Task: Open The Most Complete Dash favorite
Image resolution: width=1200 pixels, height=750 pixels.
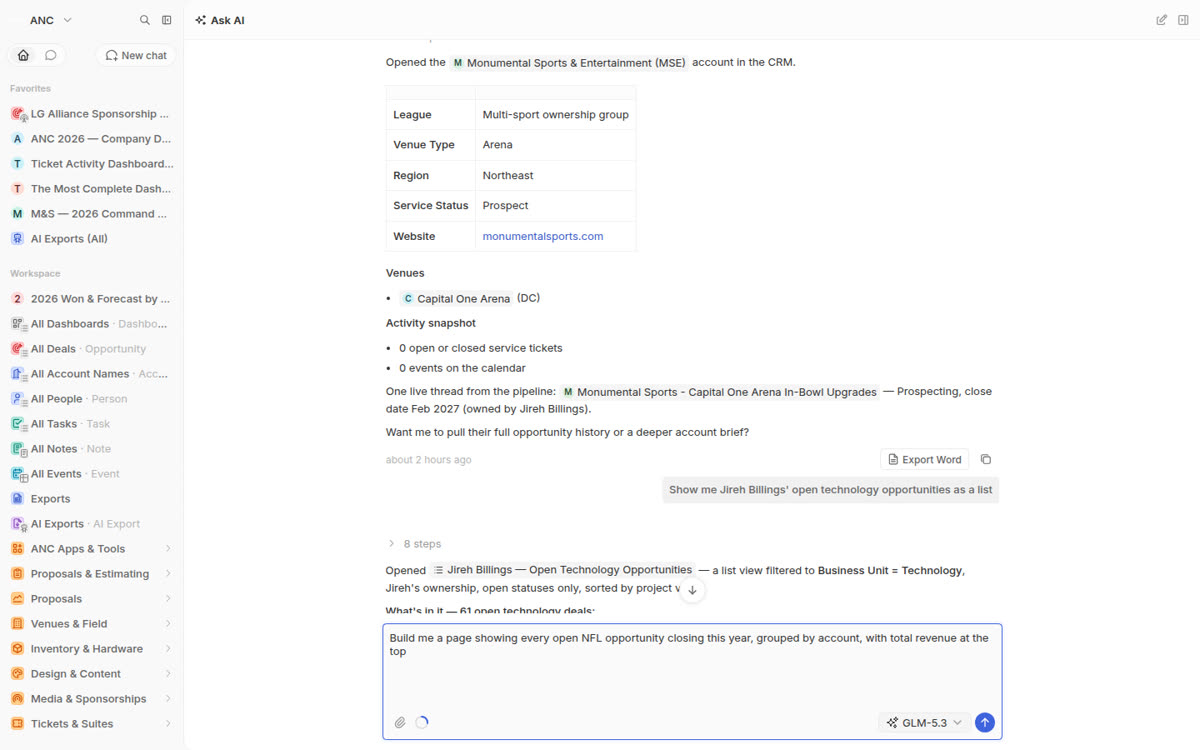Action: pyautogui.click(x=91, y=189)
